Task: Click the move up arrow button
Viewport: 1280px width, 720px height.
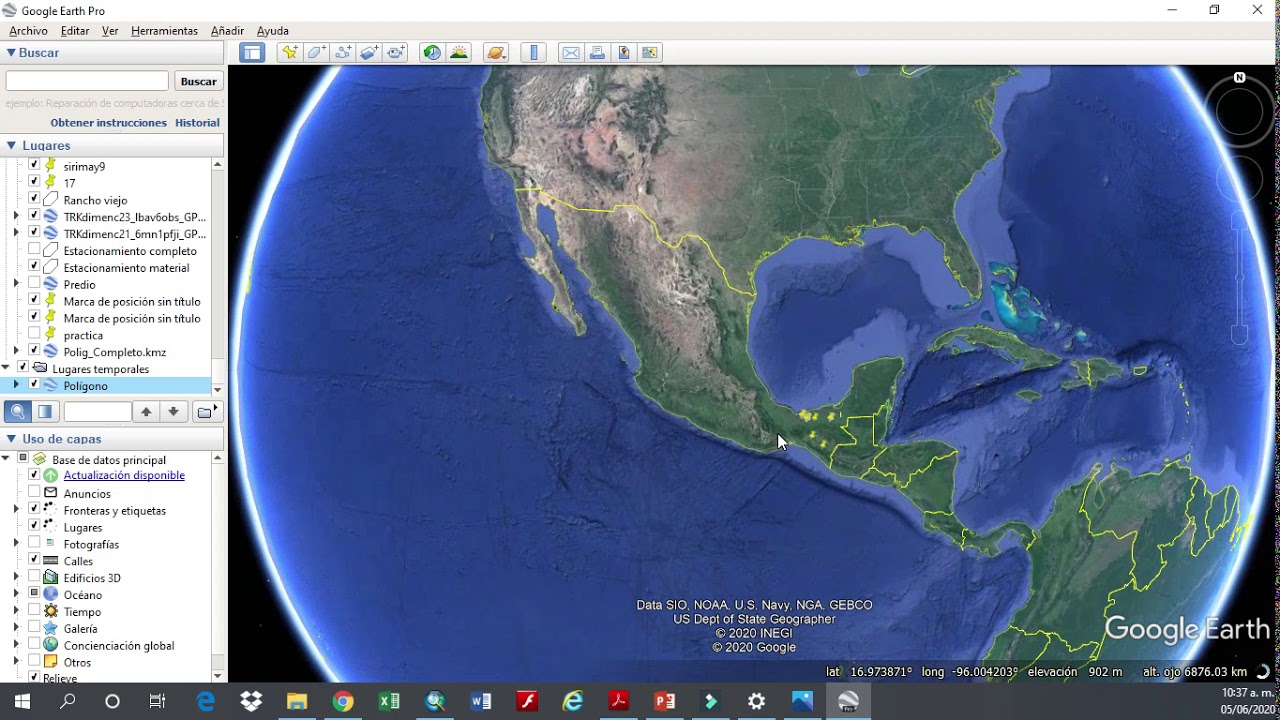Action: click(x=146, y=411)
